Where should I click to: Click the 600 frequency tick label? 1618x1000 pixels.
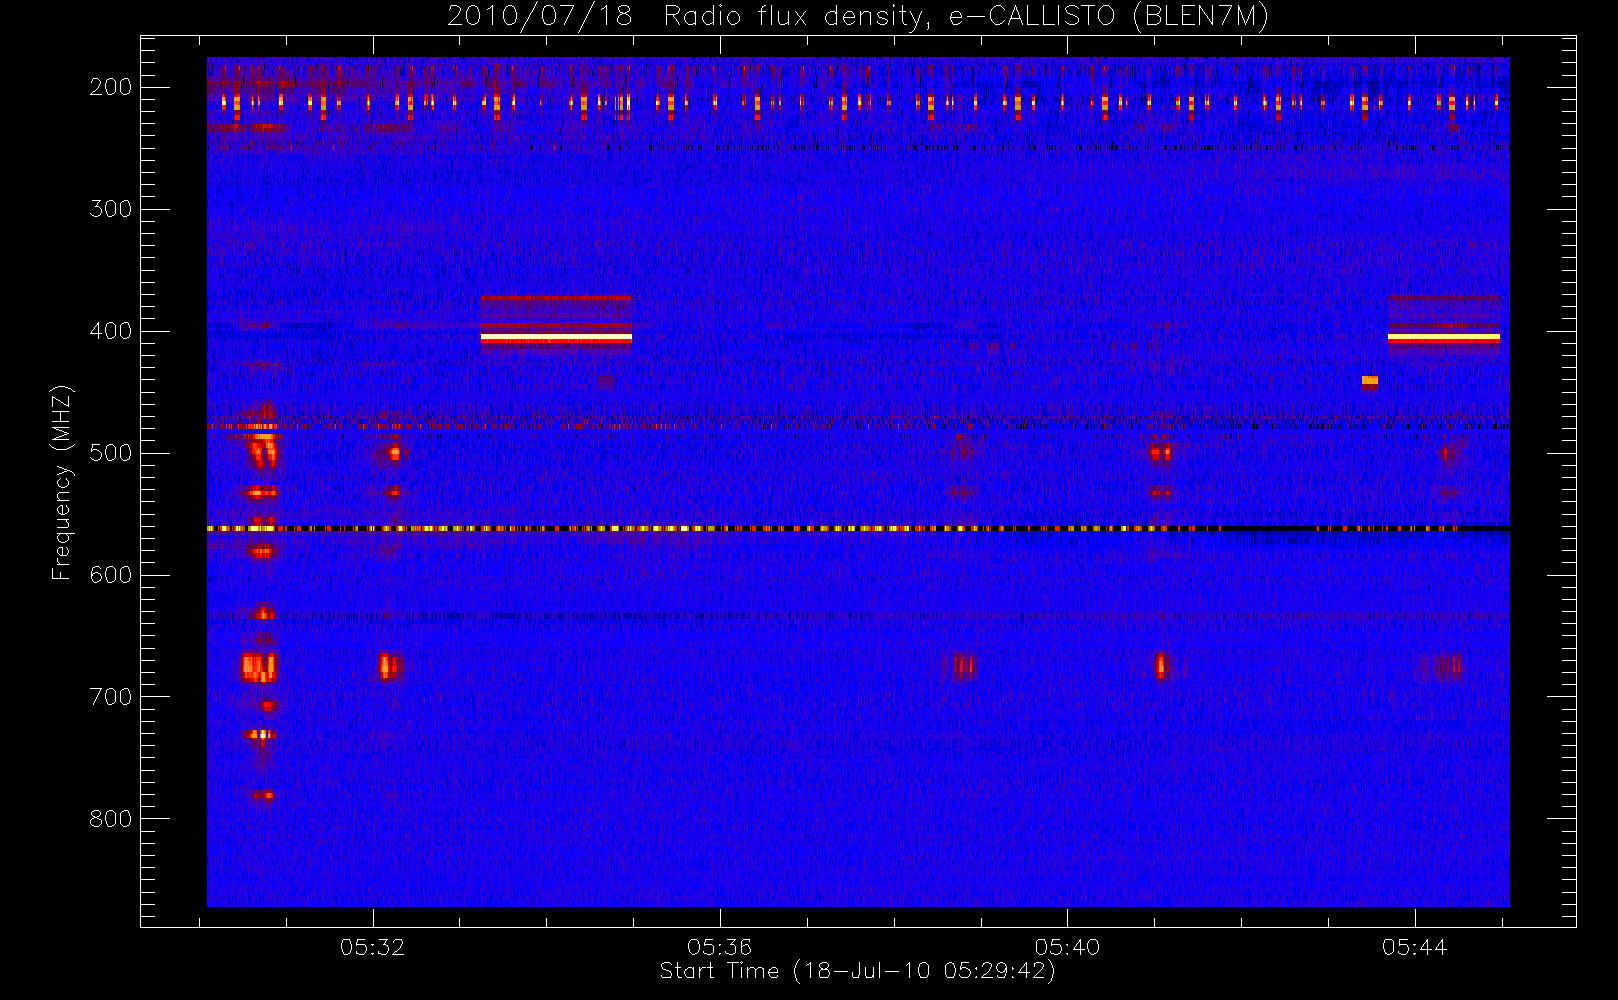click(x=111, y=575)
